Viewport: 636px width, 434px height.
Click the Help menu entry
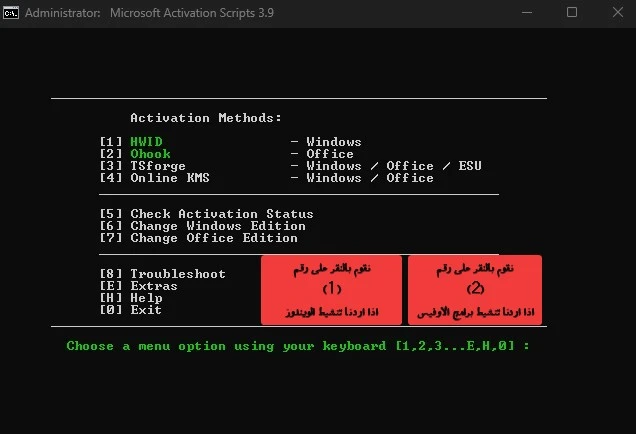coord(146,298)
